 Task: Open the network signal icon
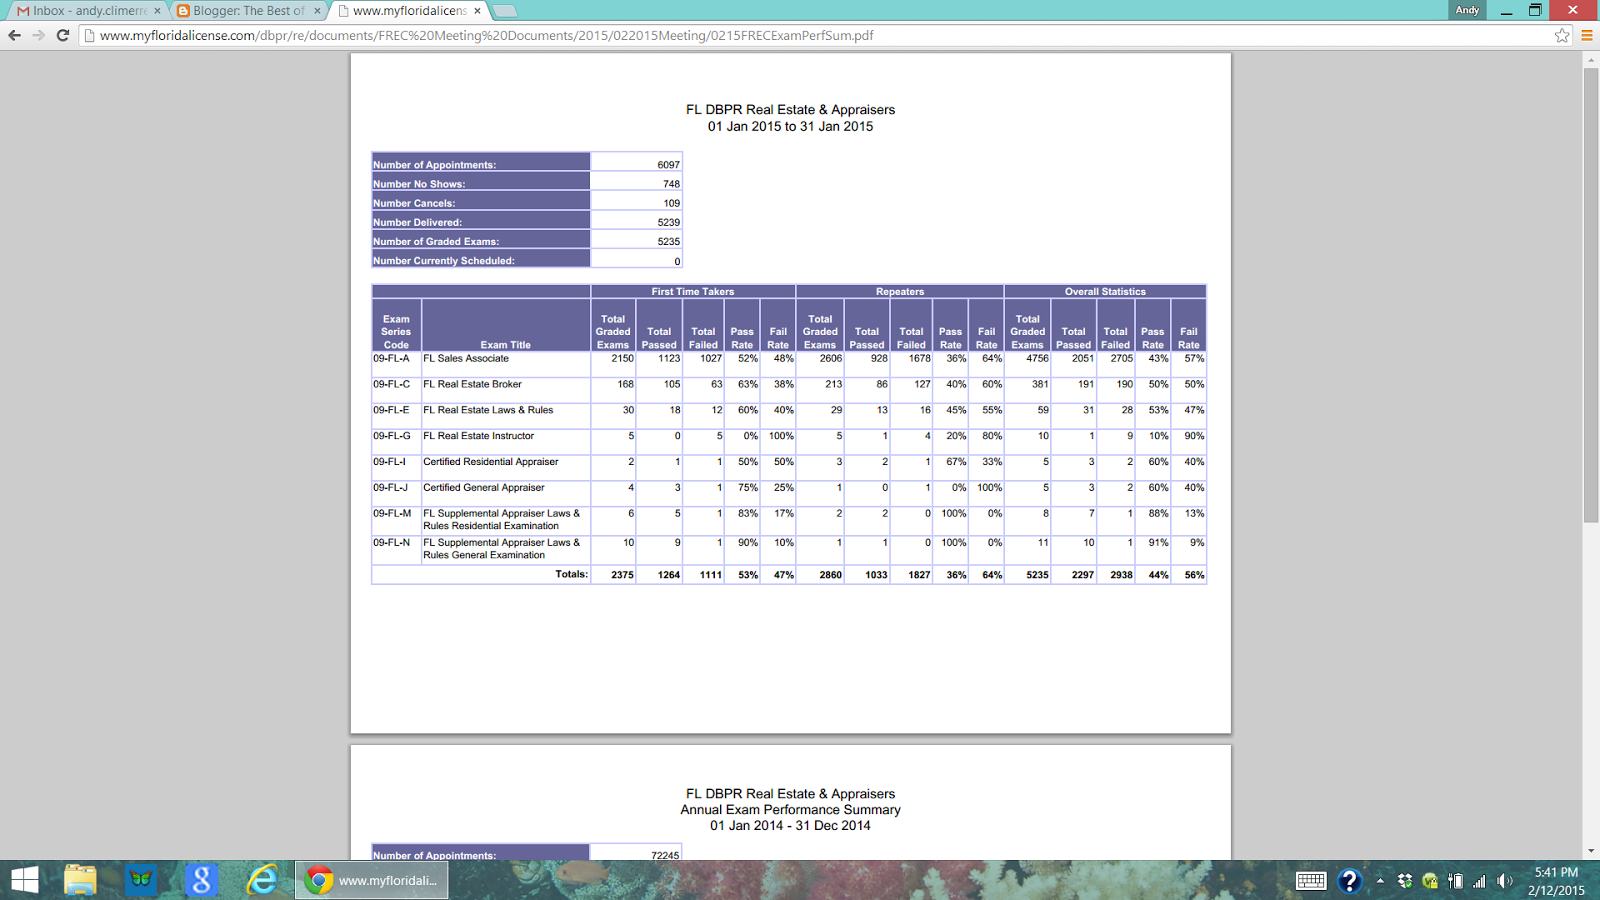tap(1479, 881)
